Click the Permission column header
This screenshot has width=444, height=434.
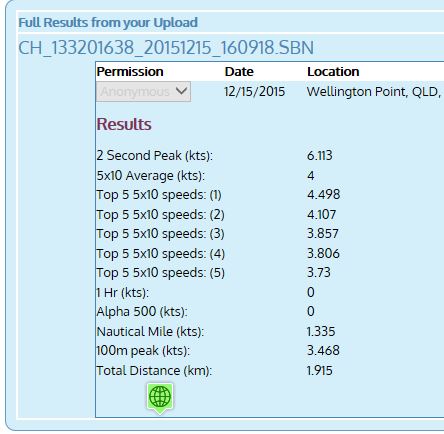[x=130, y=72]
